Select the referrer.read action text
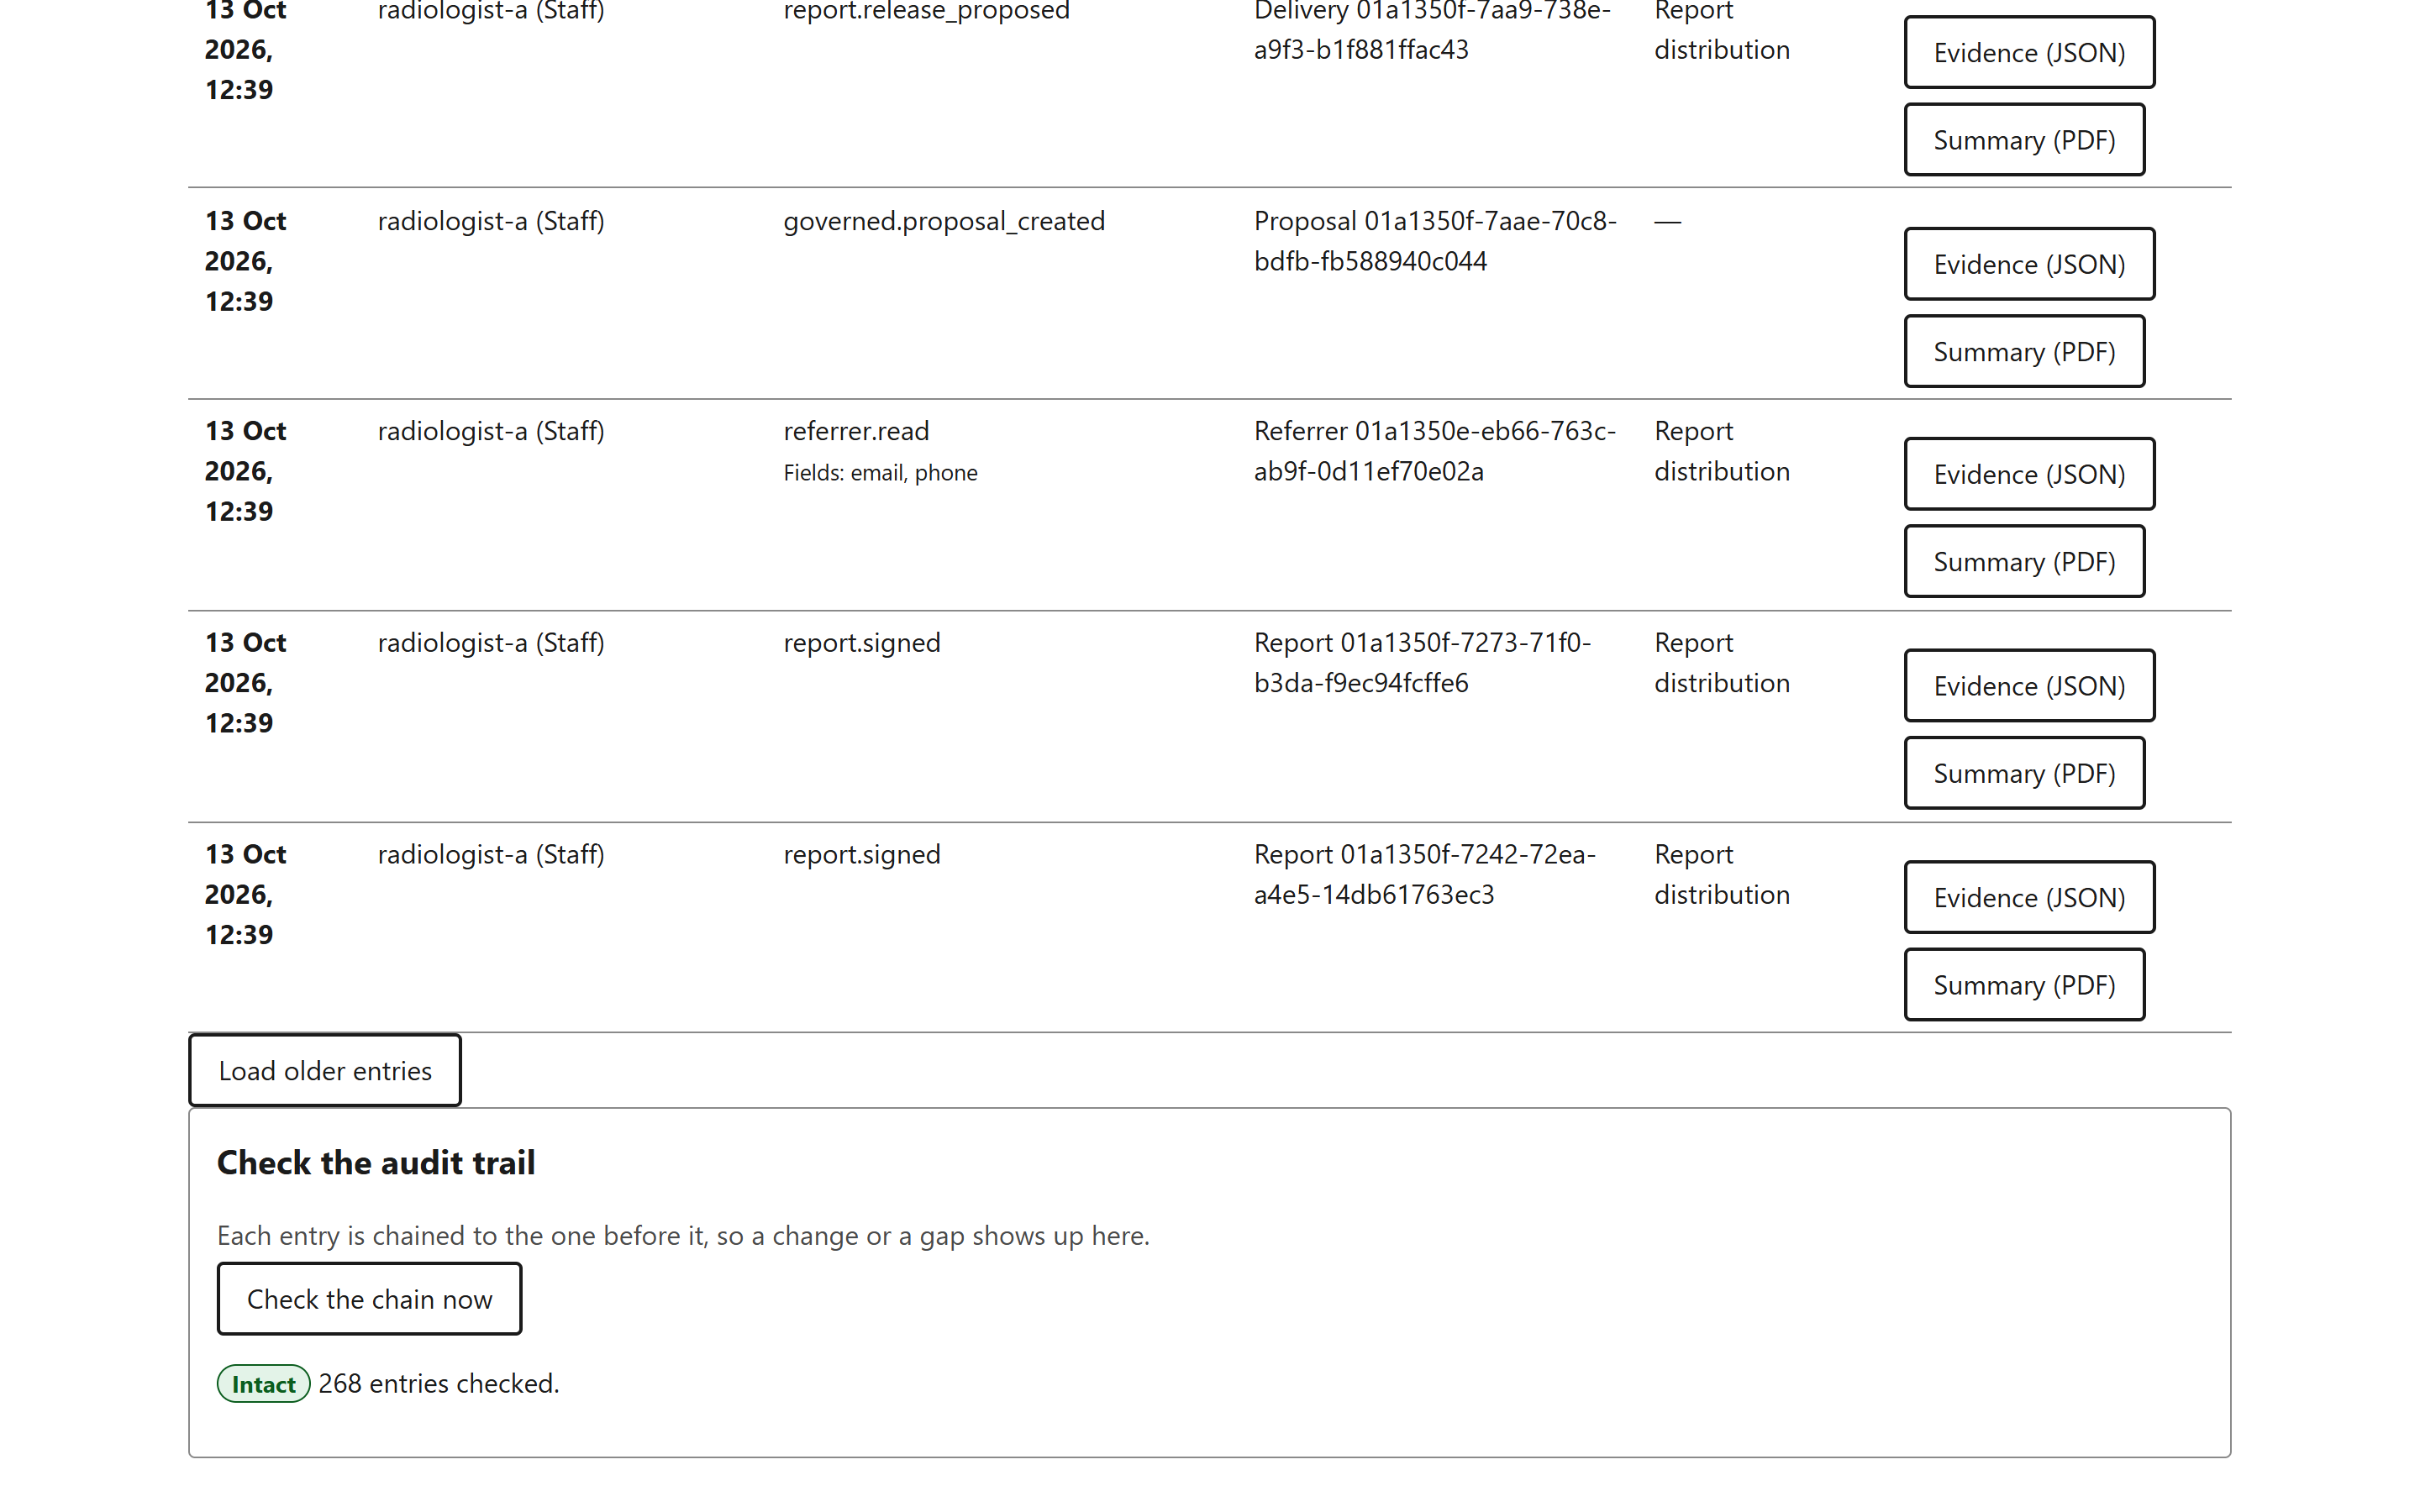This screenshot has width=2420, height=1512. [x=856, y=431]
